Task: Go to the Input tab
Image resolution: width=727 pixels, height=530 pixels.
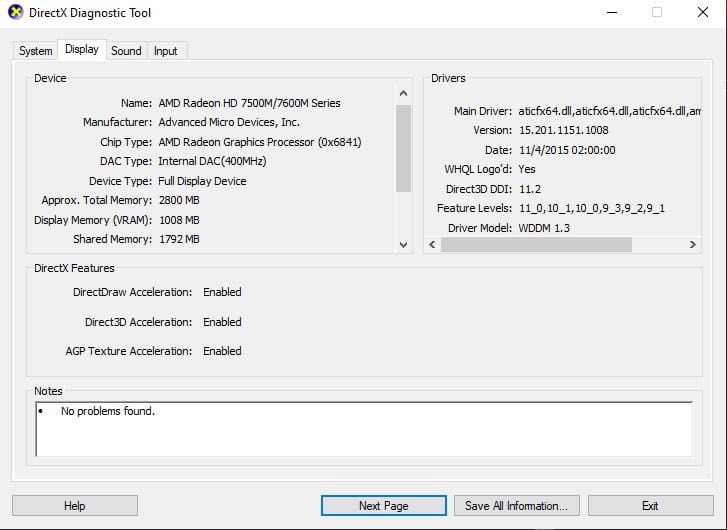Action: pos(166,51)
